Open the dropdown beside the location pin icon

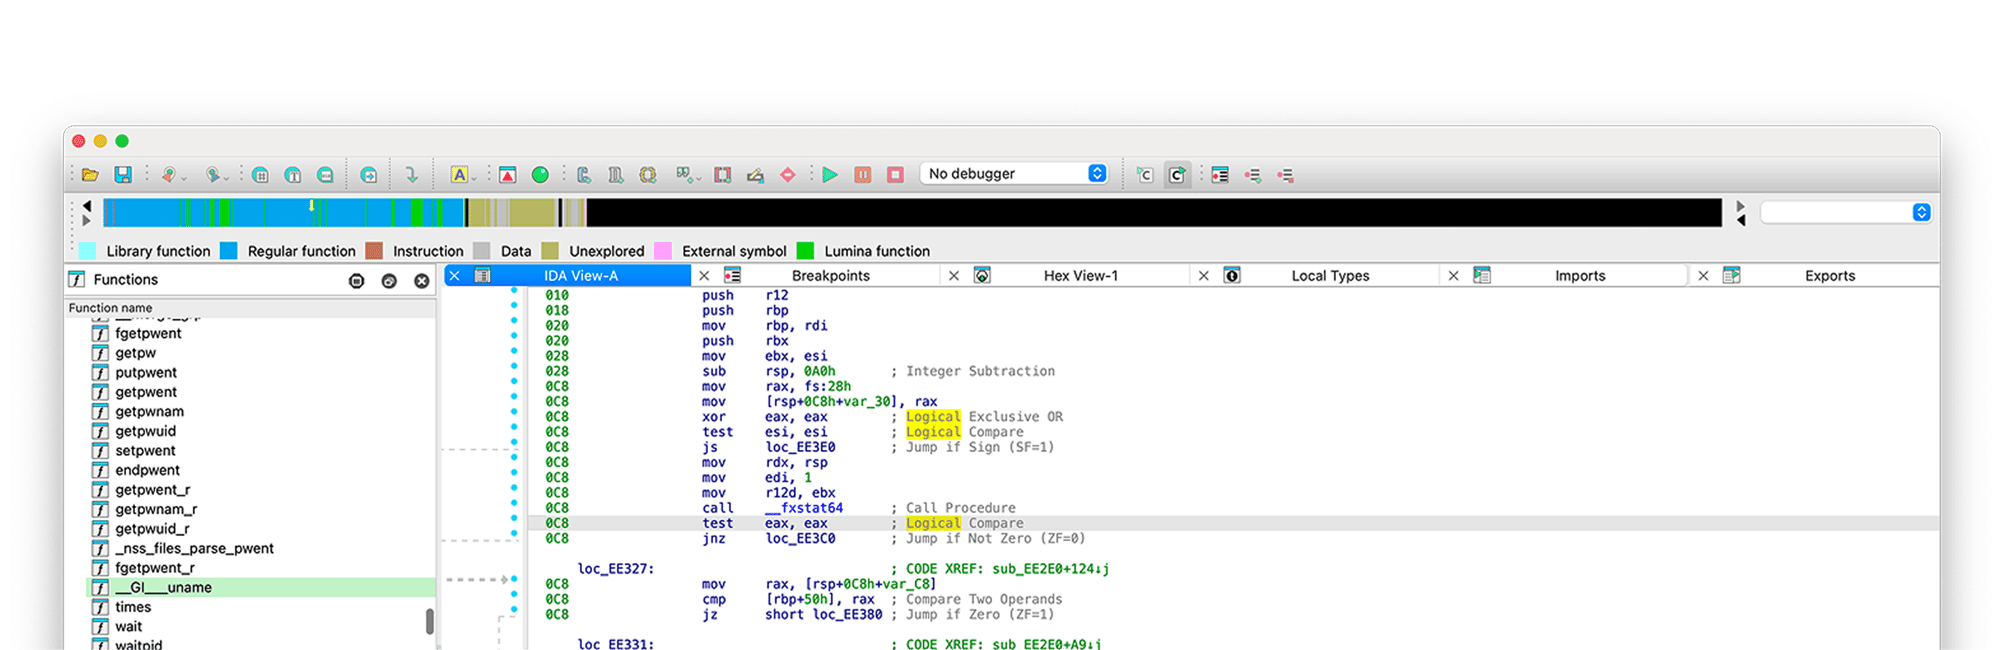(184, 178)
